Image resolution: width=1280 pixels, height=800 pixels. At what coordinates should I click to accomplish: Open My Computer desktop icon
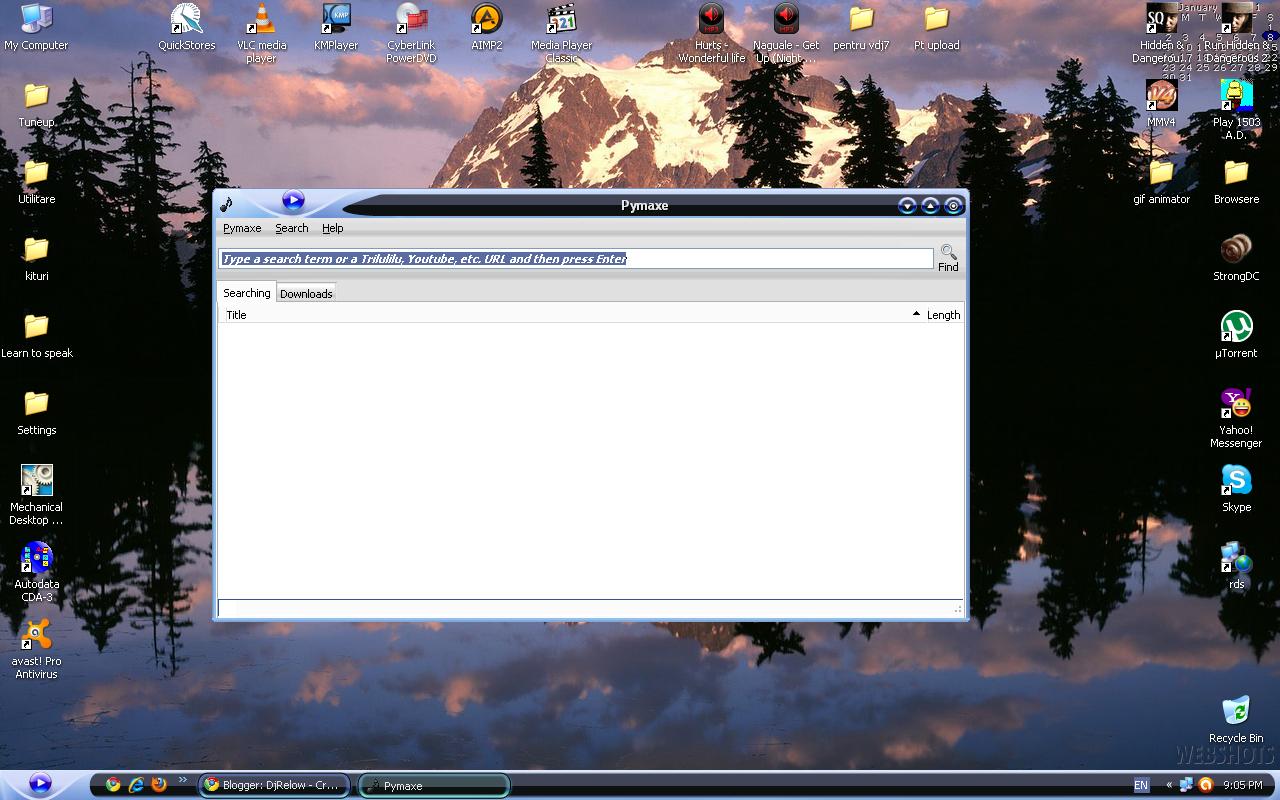click(36, 27)
